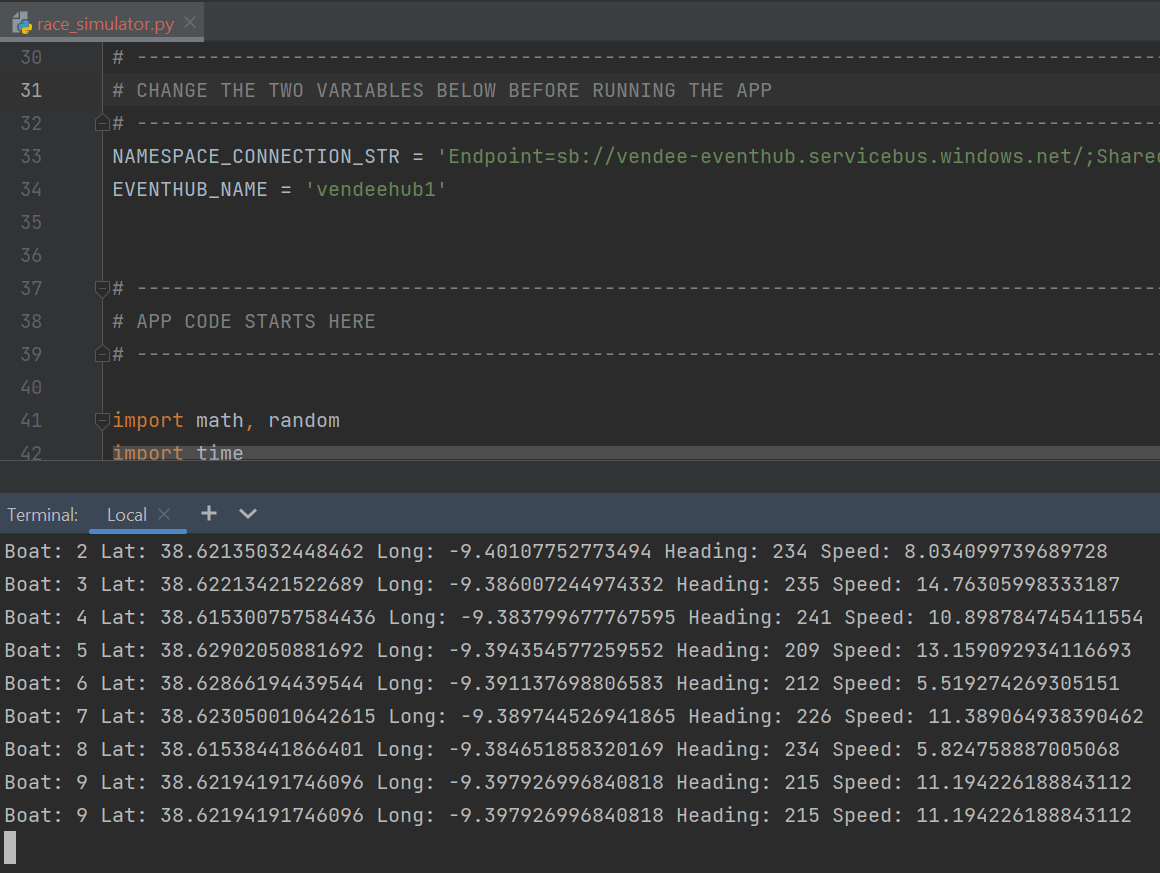
Task: Click line number 34 in the gutter
Action: [31, 189]
